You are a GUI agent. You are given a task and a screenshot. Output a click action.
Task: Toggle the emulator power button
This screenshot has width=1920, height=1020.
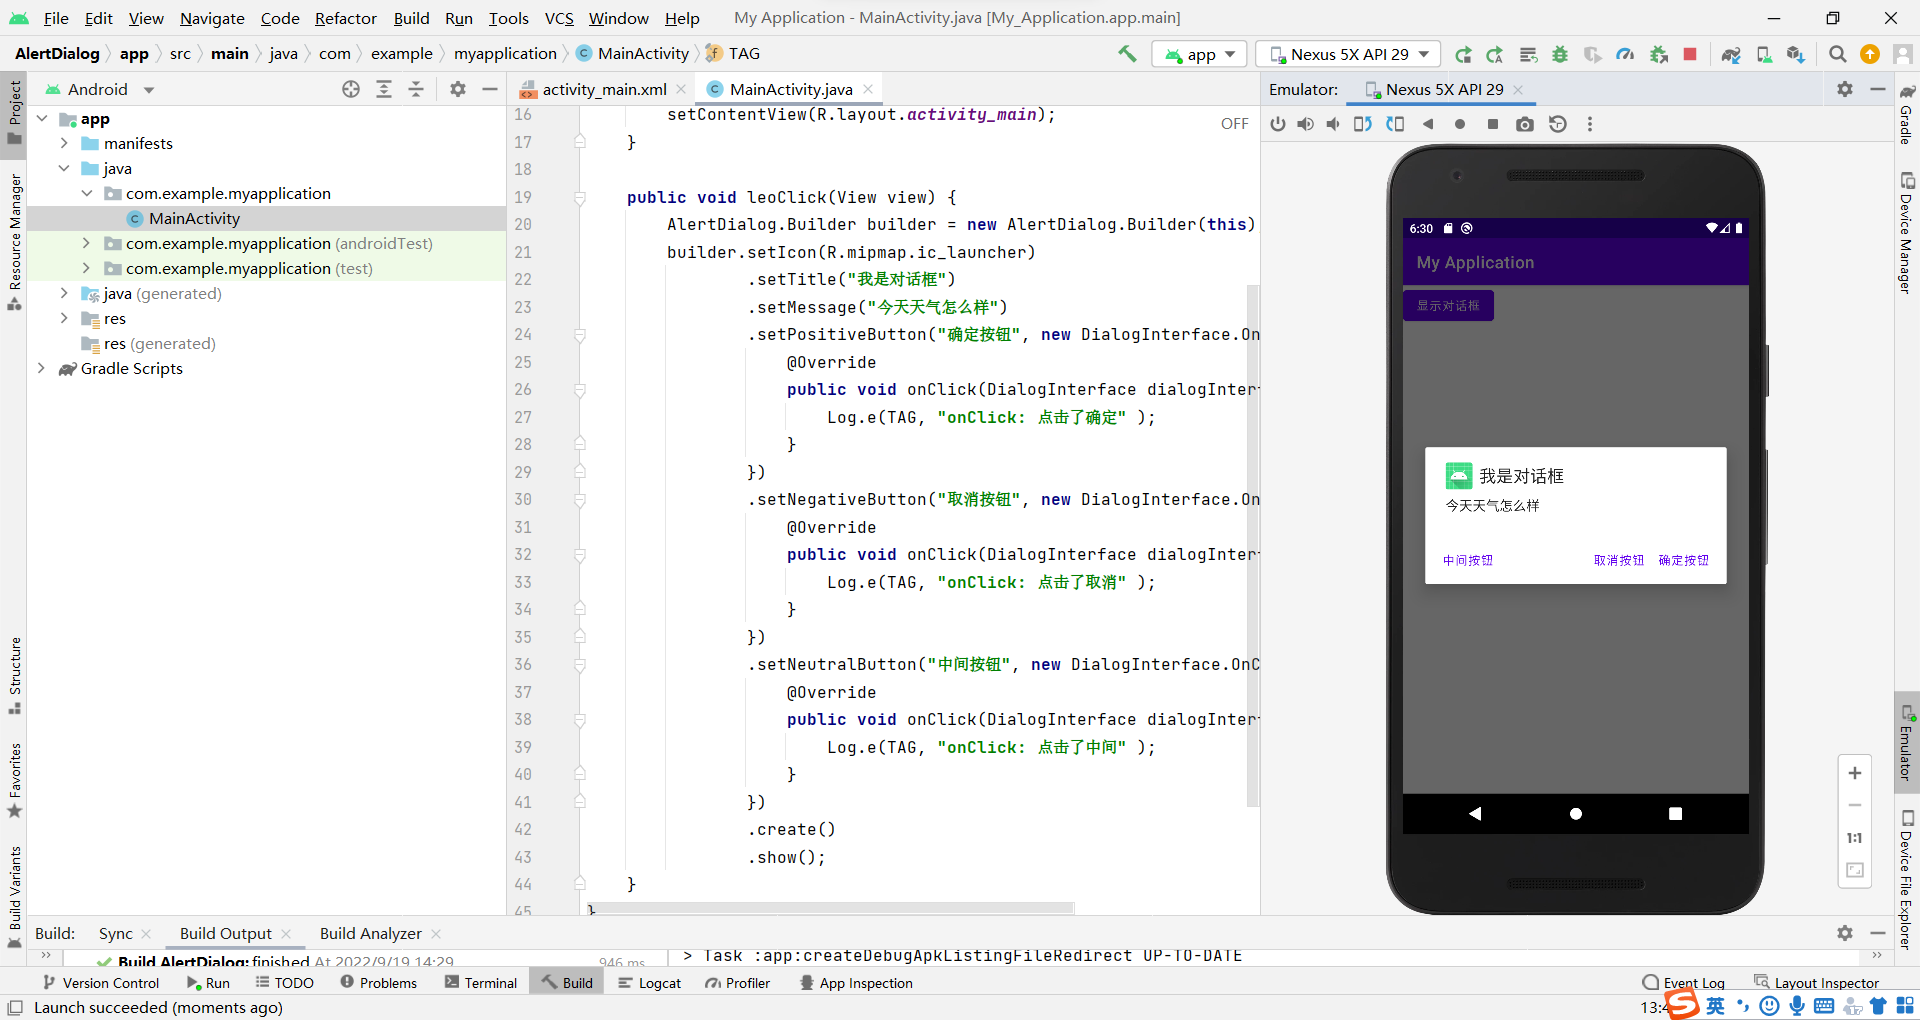tap(1277, 124)
